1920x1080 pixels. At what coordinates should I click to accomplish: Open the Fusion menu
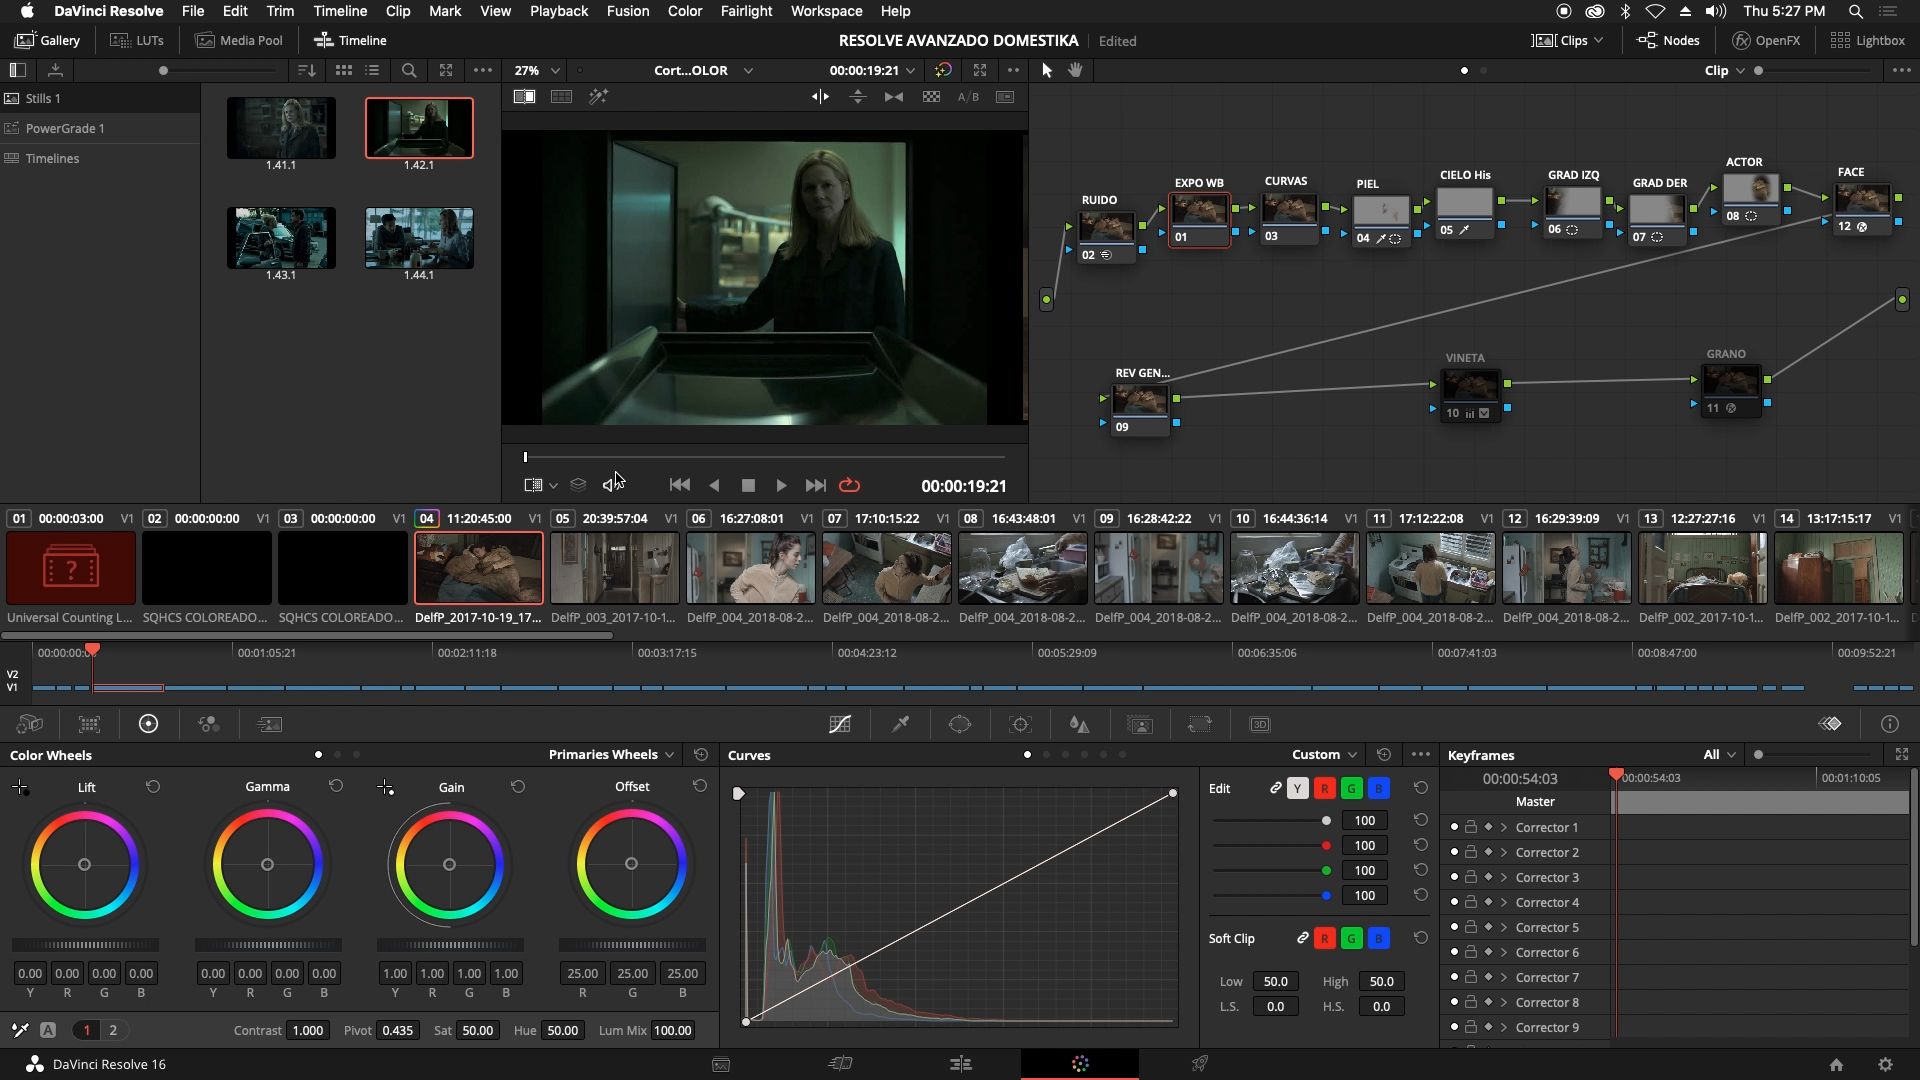627,11
